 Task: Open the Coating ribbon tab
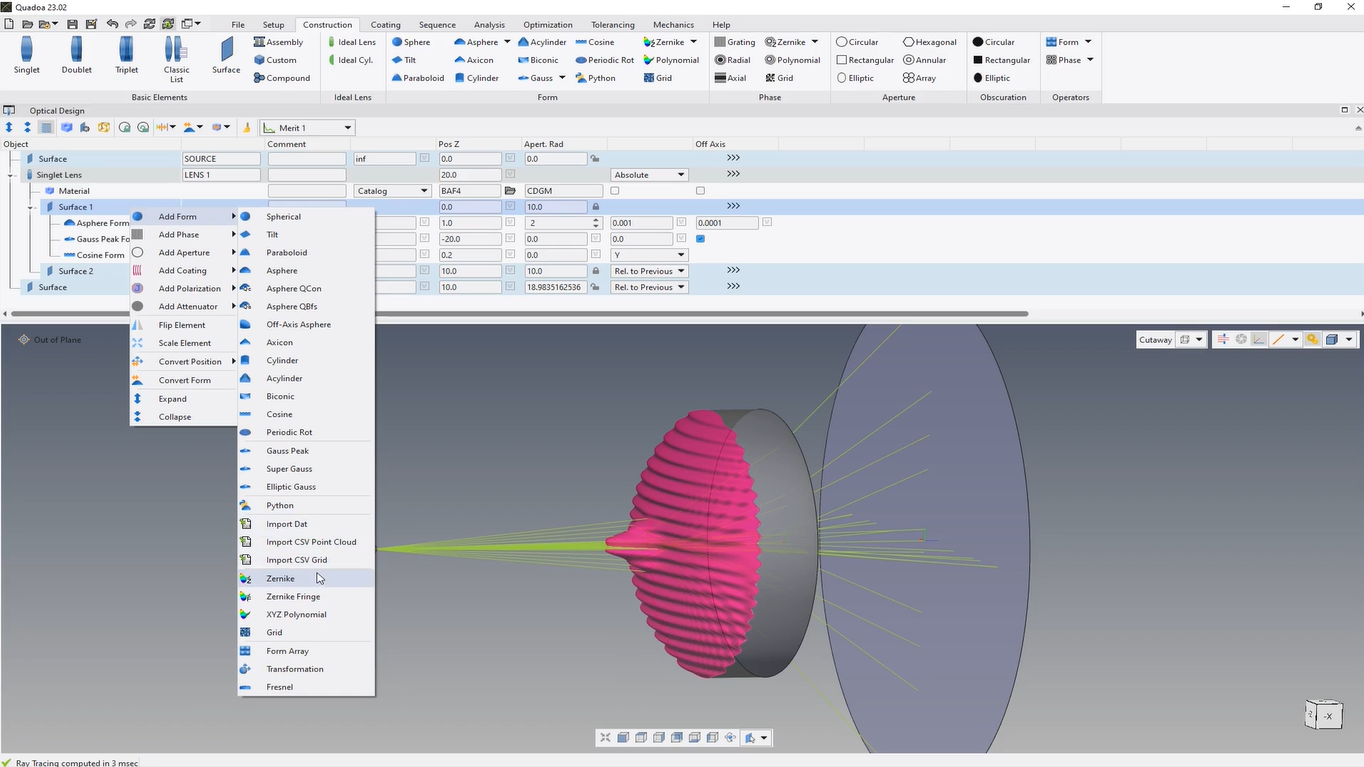385,25
